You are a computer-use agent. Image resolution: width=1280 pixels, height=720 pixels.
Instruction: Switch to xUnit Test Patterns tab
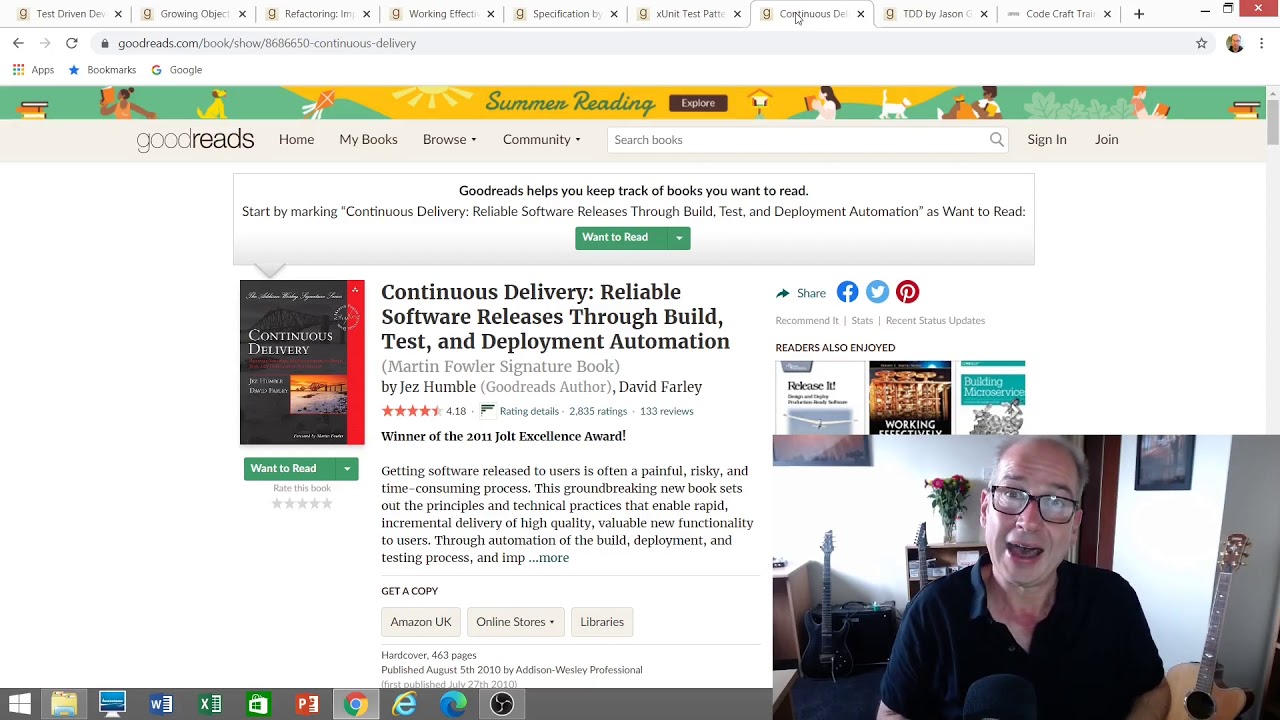click(x=690, y=14)
